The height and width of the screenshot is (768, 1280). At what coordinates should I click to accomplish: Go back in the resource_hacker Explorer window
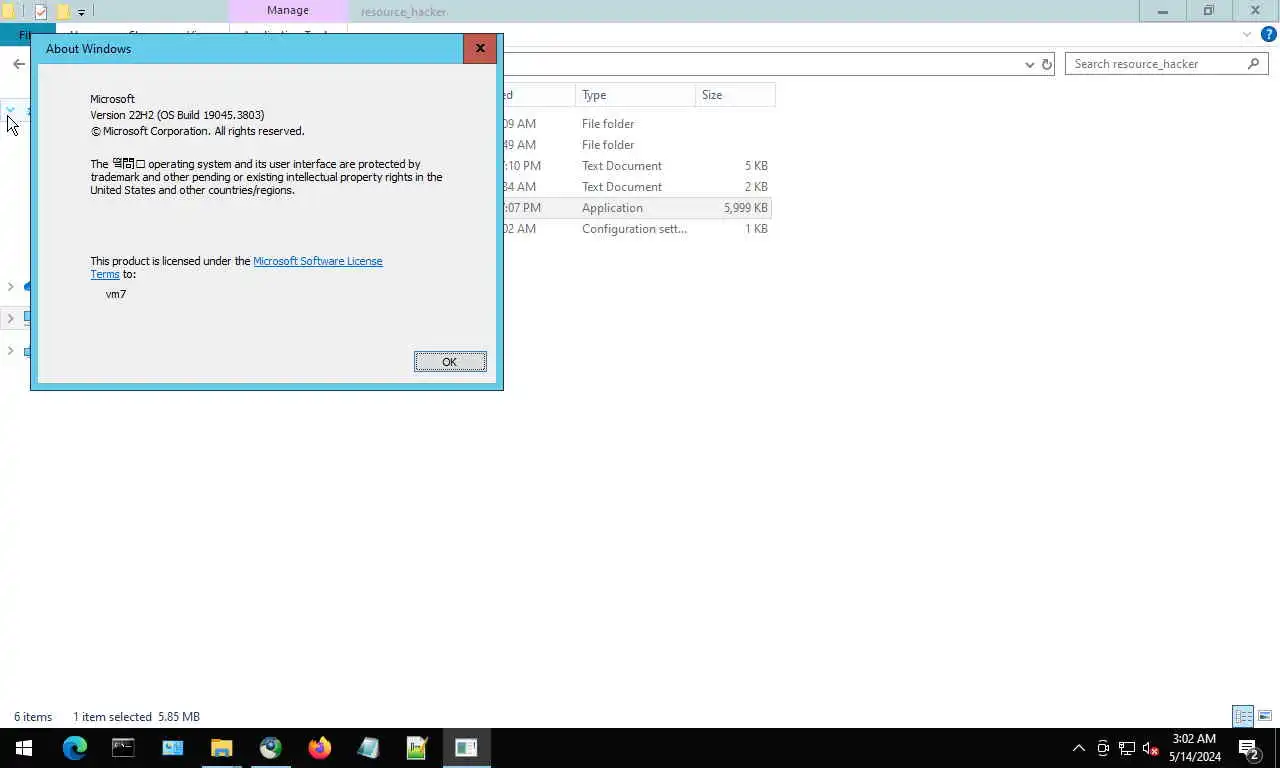pyautogui.click(x=19, y=64)
